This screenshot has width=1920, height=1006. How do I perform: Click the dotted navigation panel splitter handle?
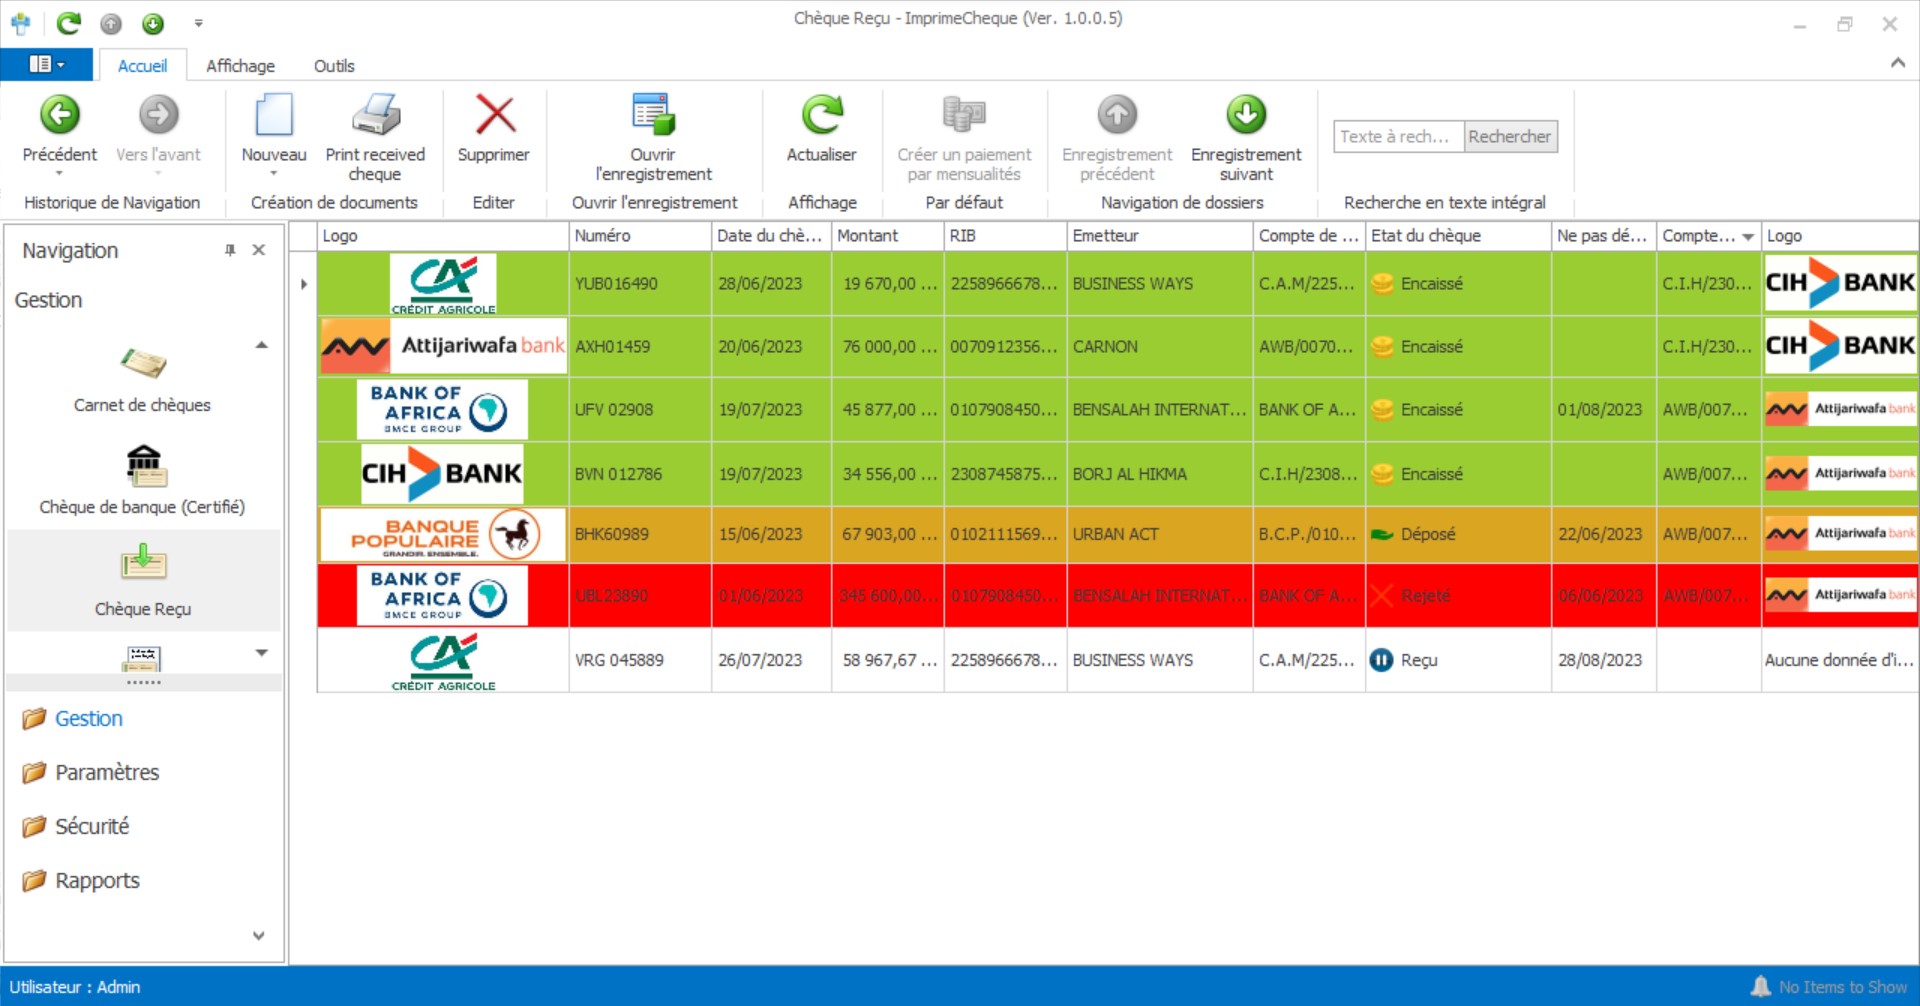[143, 683]
